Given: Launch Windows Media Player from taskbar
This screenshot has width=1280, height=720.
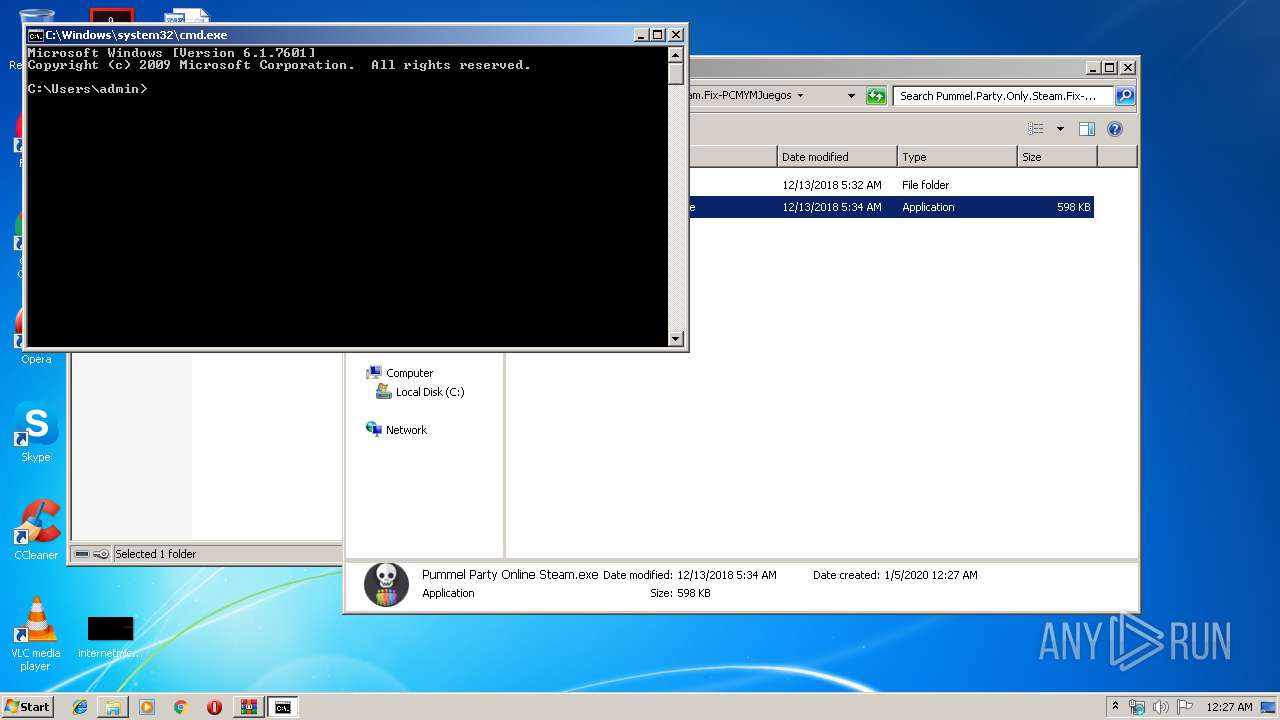Looking at the screenshot, I should pyautogui.click(x=147, y=707).
